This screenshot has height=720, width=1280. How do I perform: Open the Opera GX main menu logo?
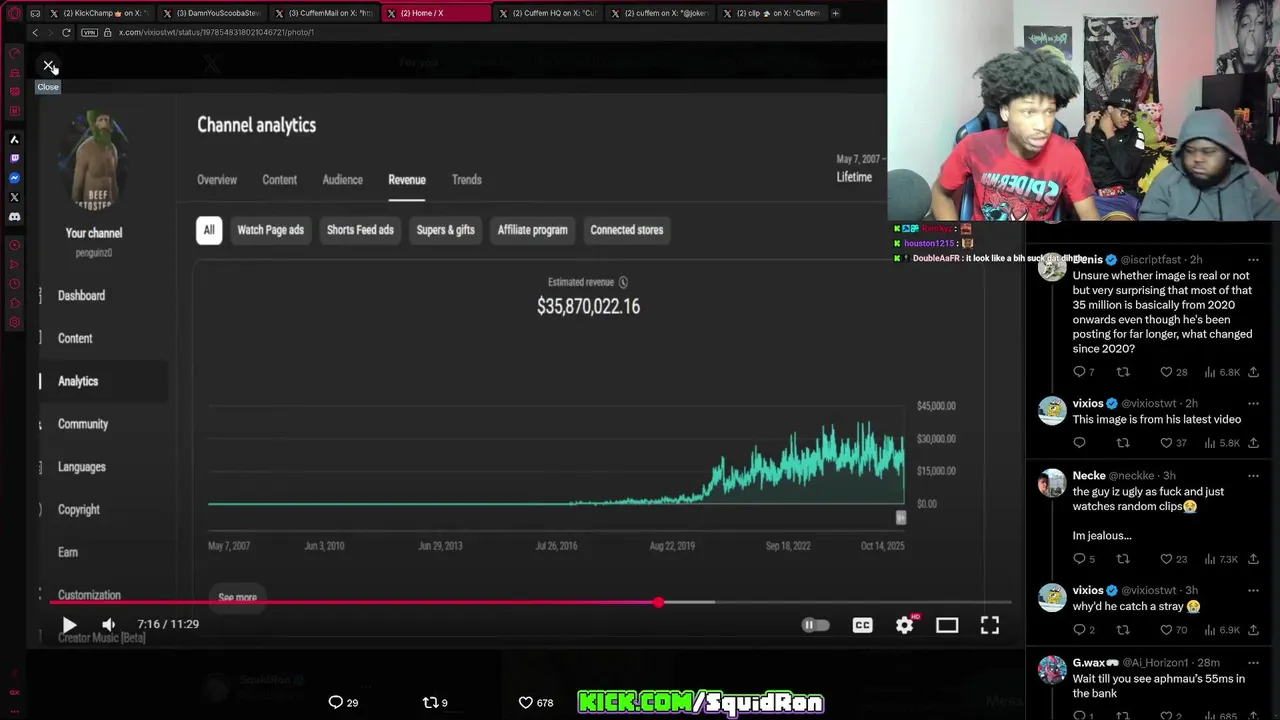[x=14, y=13]
